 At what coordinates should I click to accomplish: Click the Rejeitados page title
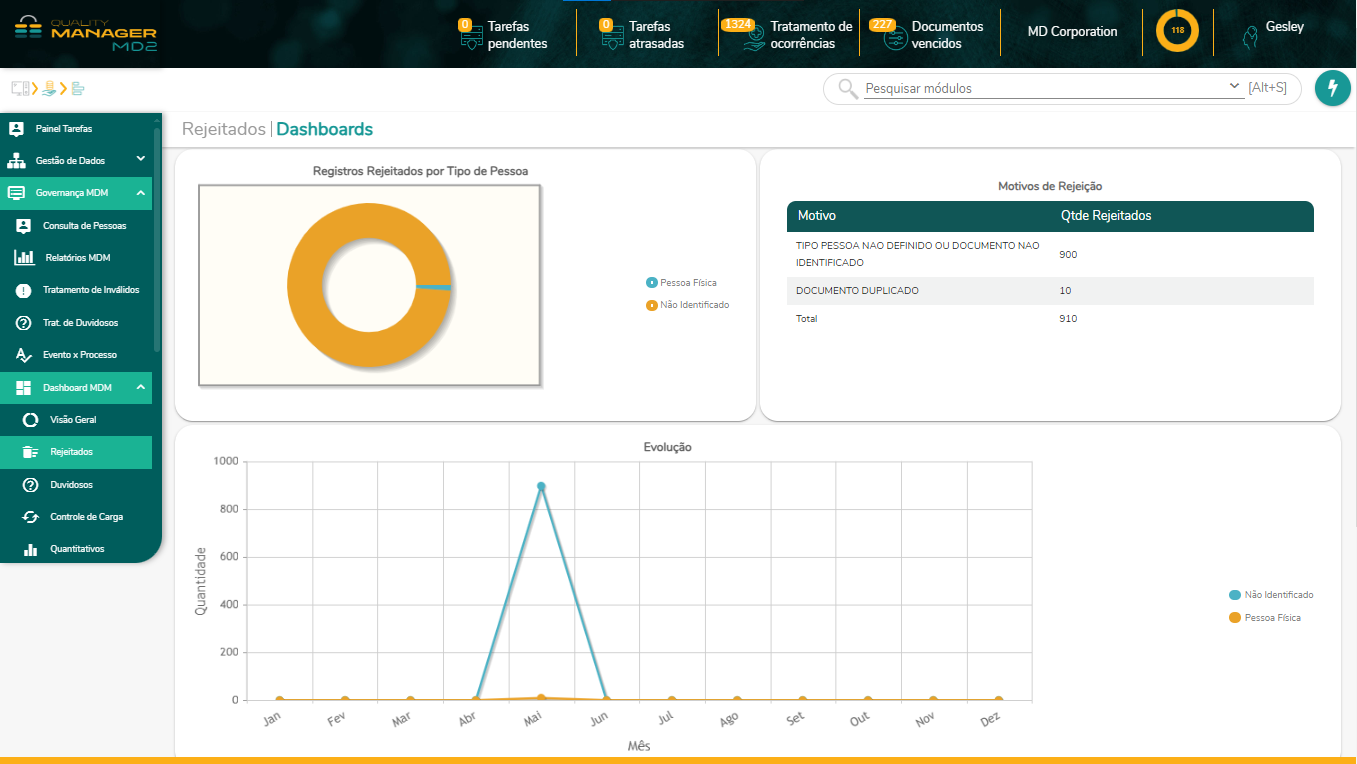[x=224, y=129]
